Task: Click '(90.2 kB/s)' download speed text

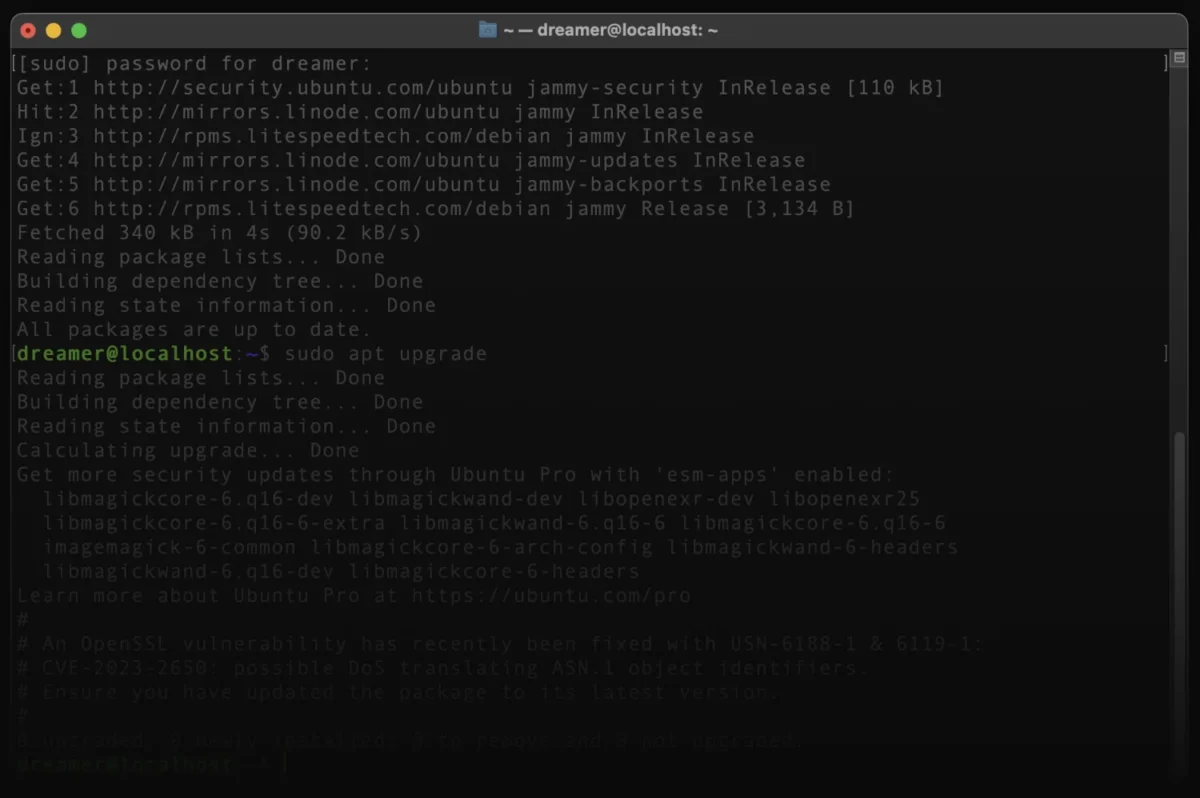Action: coord(353,232)
